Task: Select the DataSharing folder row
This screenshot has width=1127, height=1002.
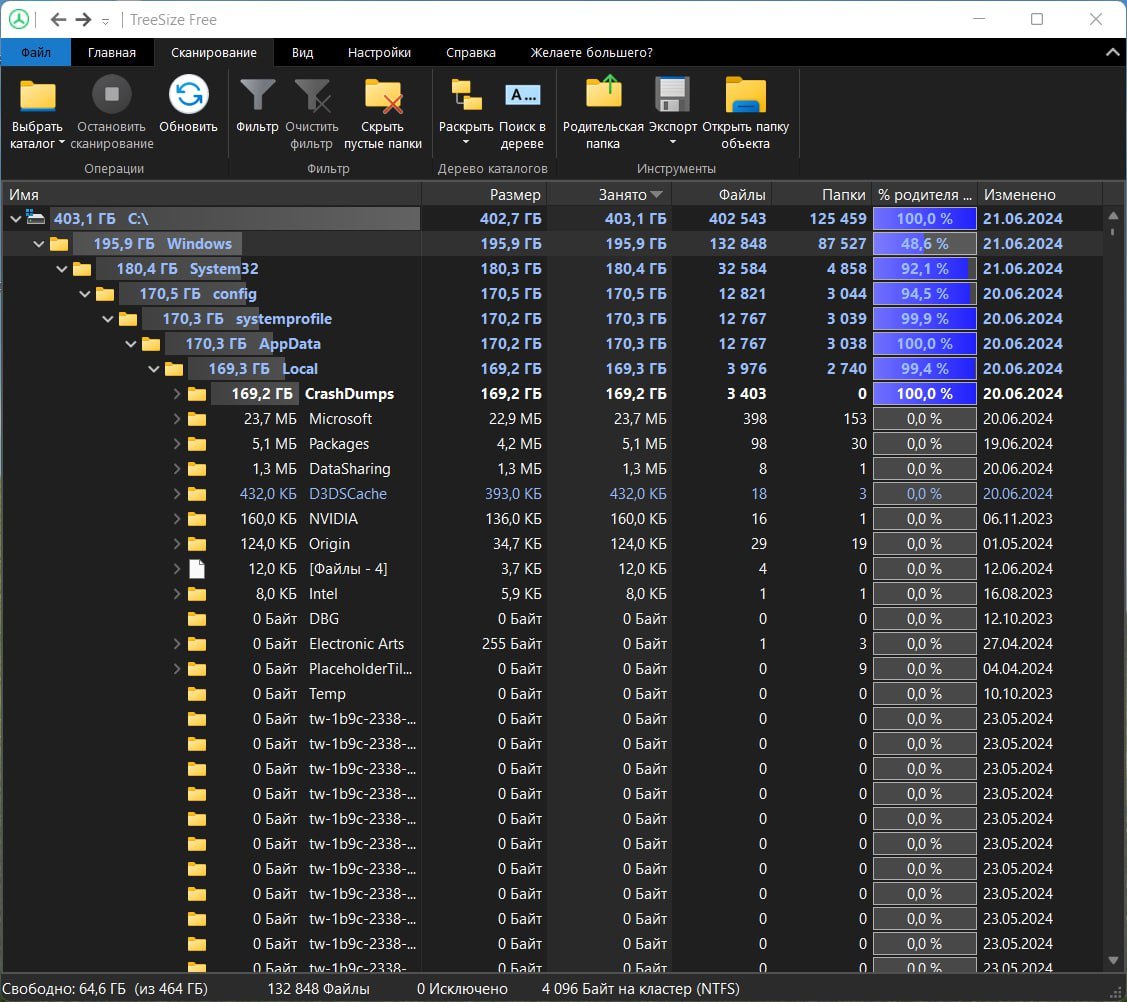Action: (x=552, y=469)
